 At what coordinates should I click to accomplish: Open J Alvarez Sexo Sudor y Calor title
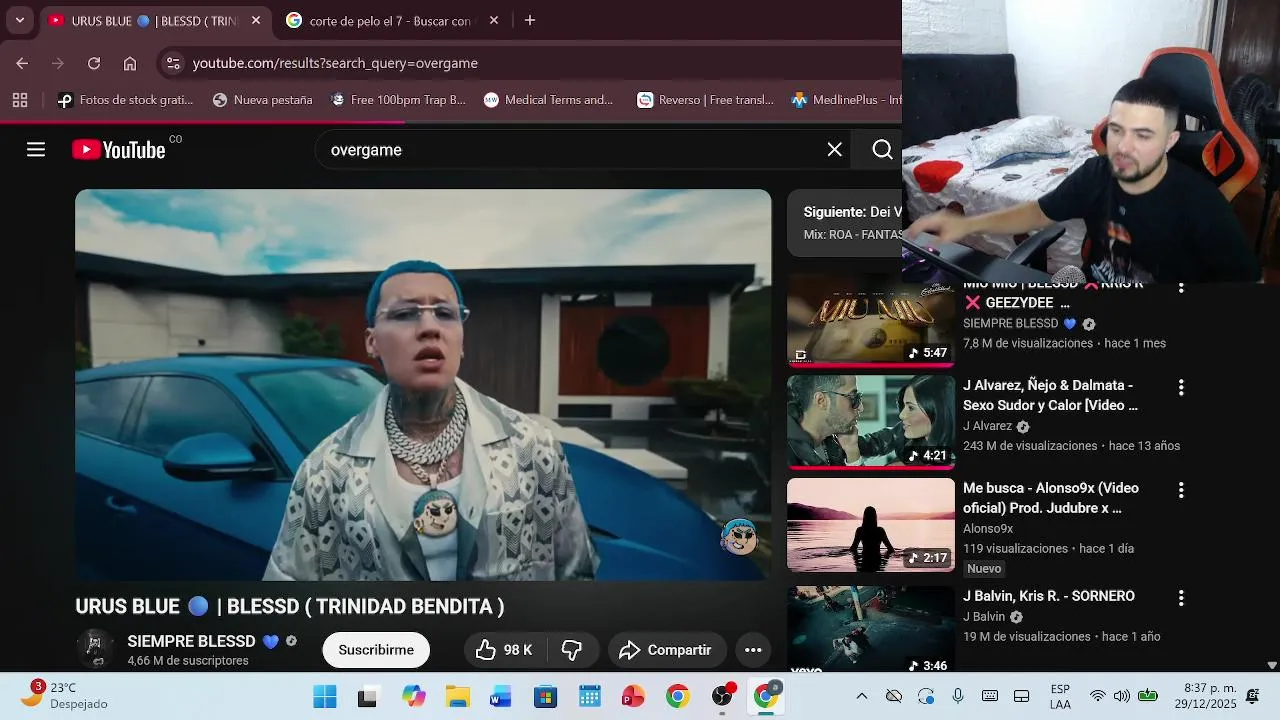click(x=1050, y=395)
